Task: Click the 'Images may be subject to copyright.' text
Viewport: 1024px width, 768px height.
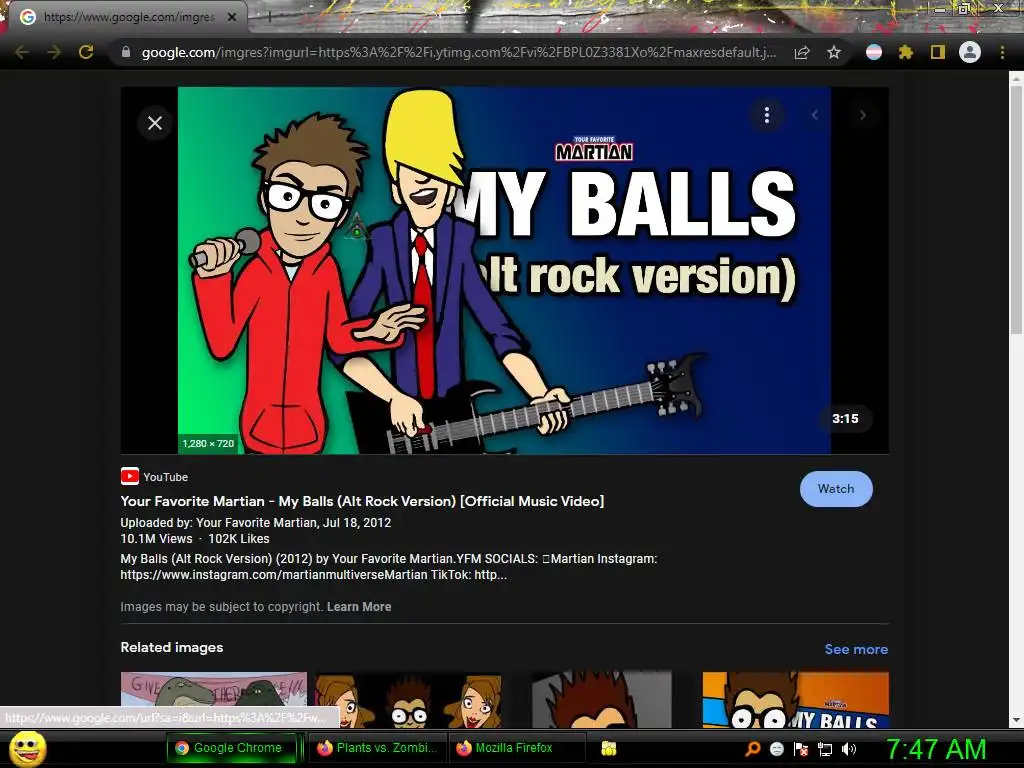Action: click(221, 607)
